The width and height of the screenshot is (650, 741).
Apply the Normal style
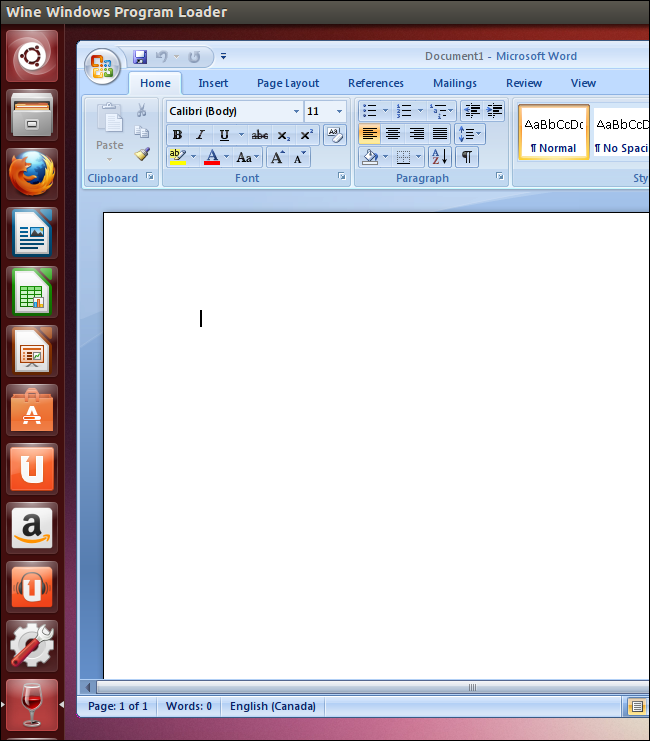click(x=553, y=133)
